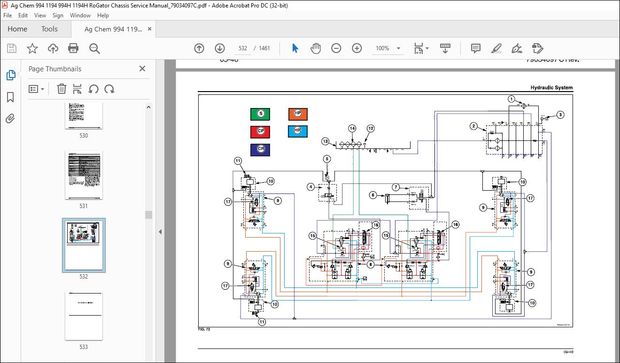Open the File menu
Screen dimensions: 620x363
click(8, 15)
